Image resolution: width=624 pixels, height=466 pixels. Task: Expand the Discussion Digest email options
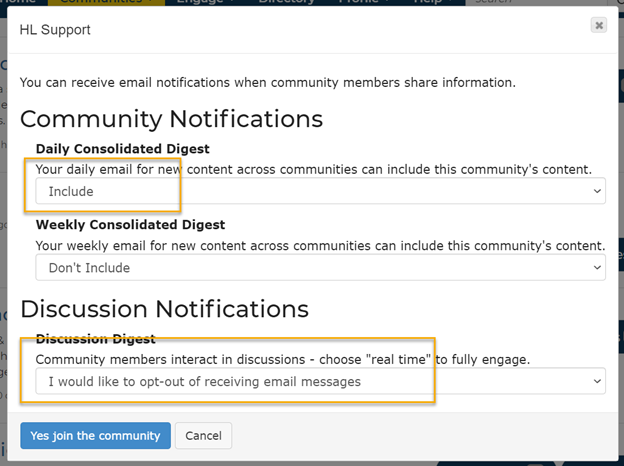click(x=320, y=381)
